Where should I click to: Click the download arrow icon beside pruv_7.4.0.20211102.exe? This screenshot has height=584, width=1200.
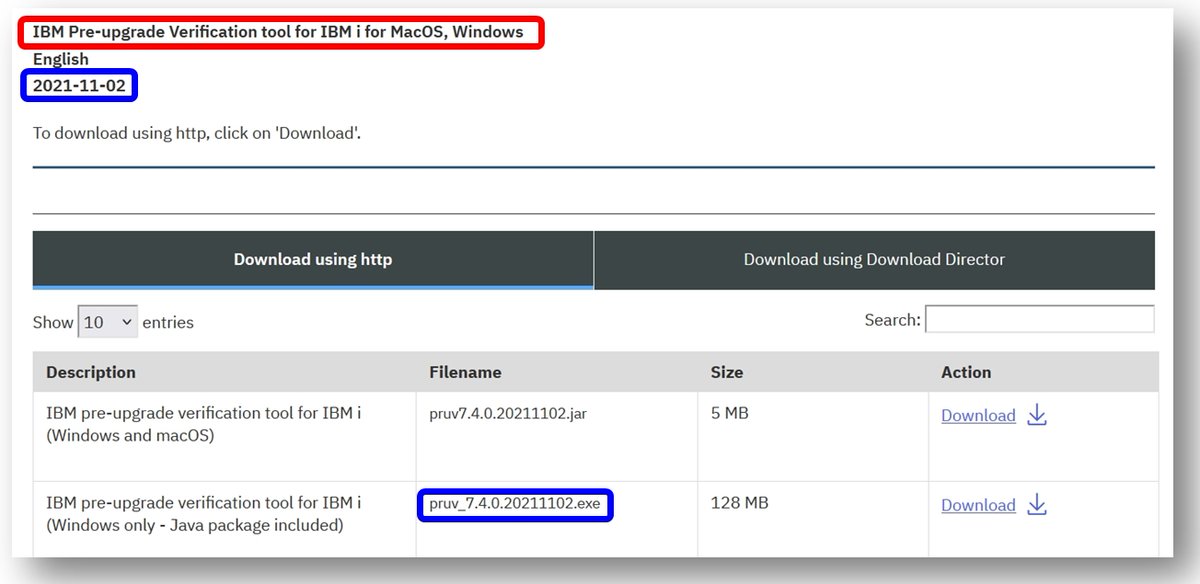click(1037, 505)
